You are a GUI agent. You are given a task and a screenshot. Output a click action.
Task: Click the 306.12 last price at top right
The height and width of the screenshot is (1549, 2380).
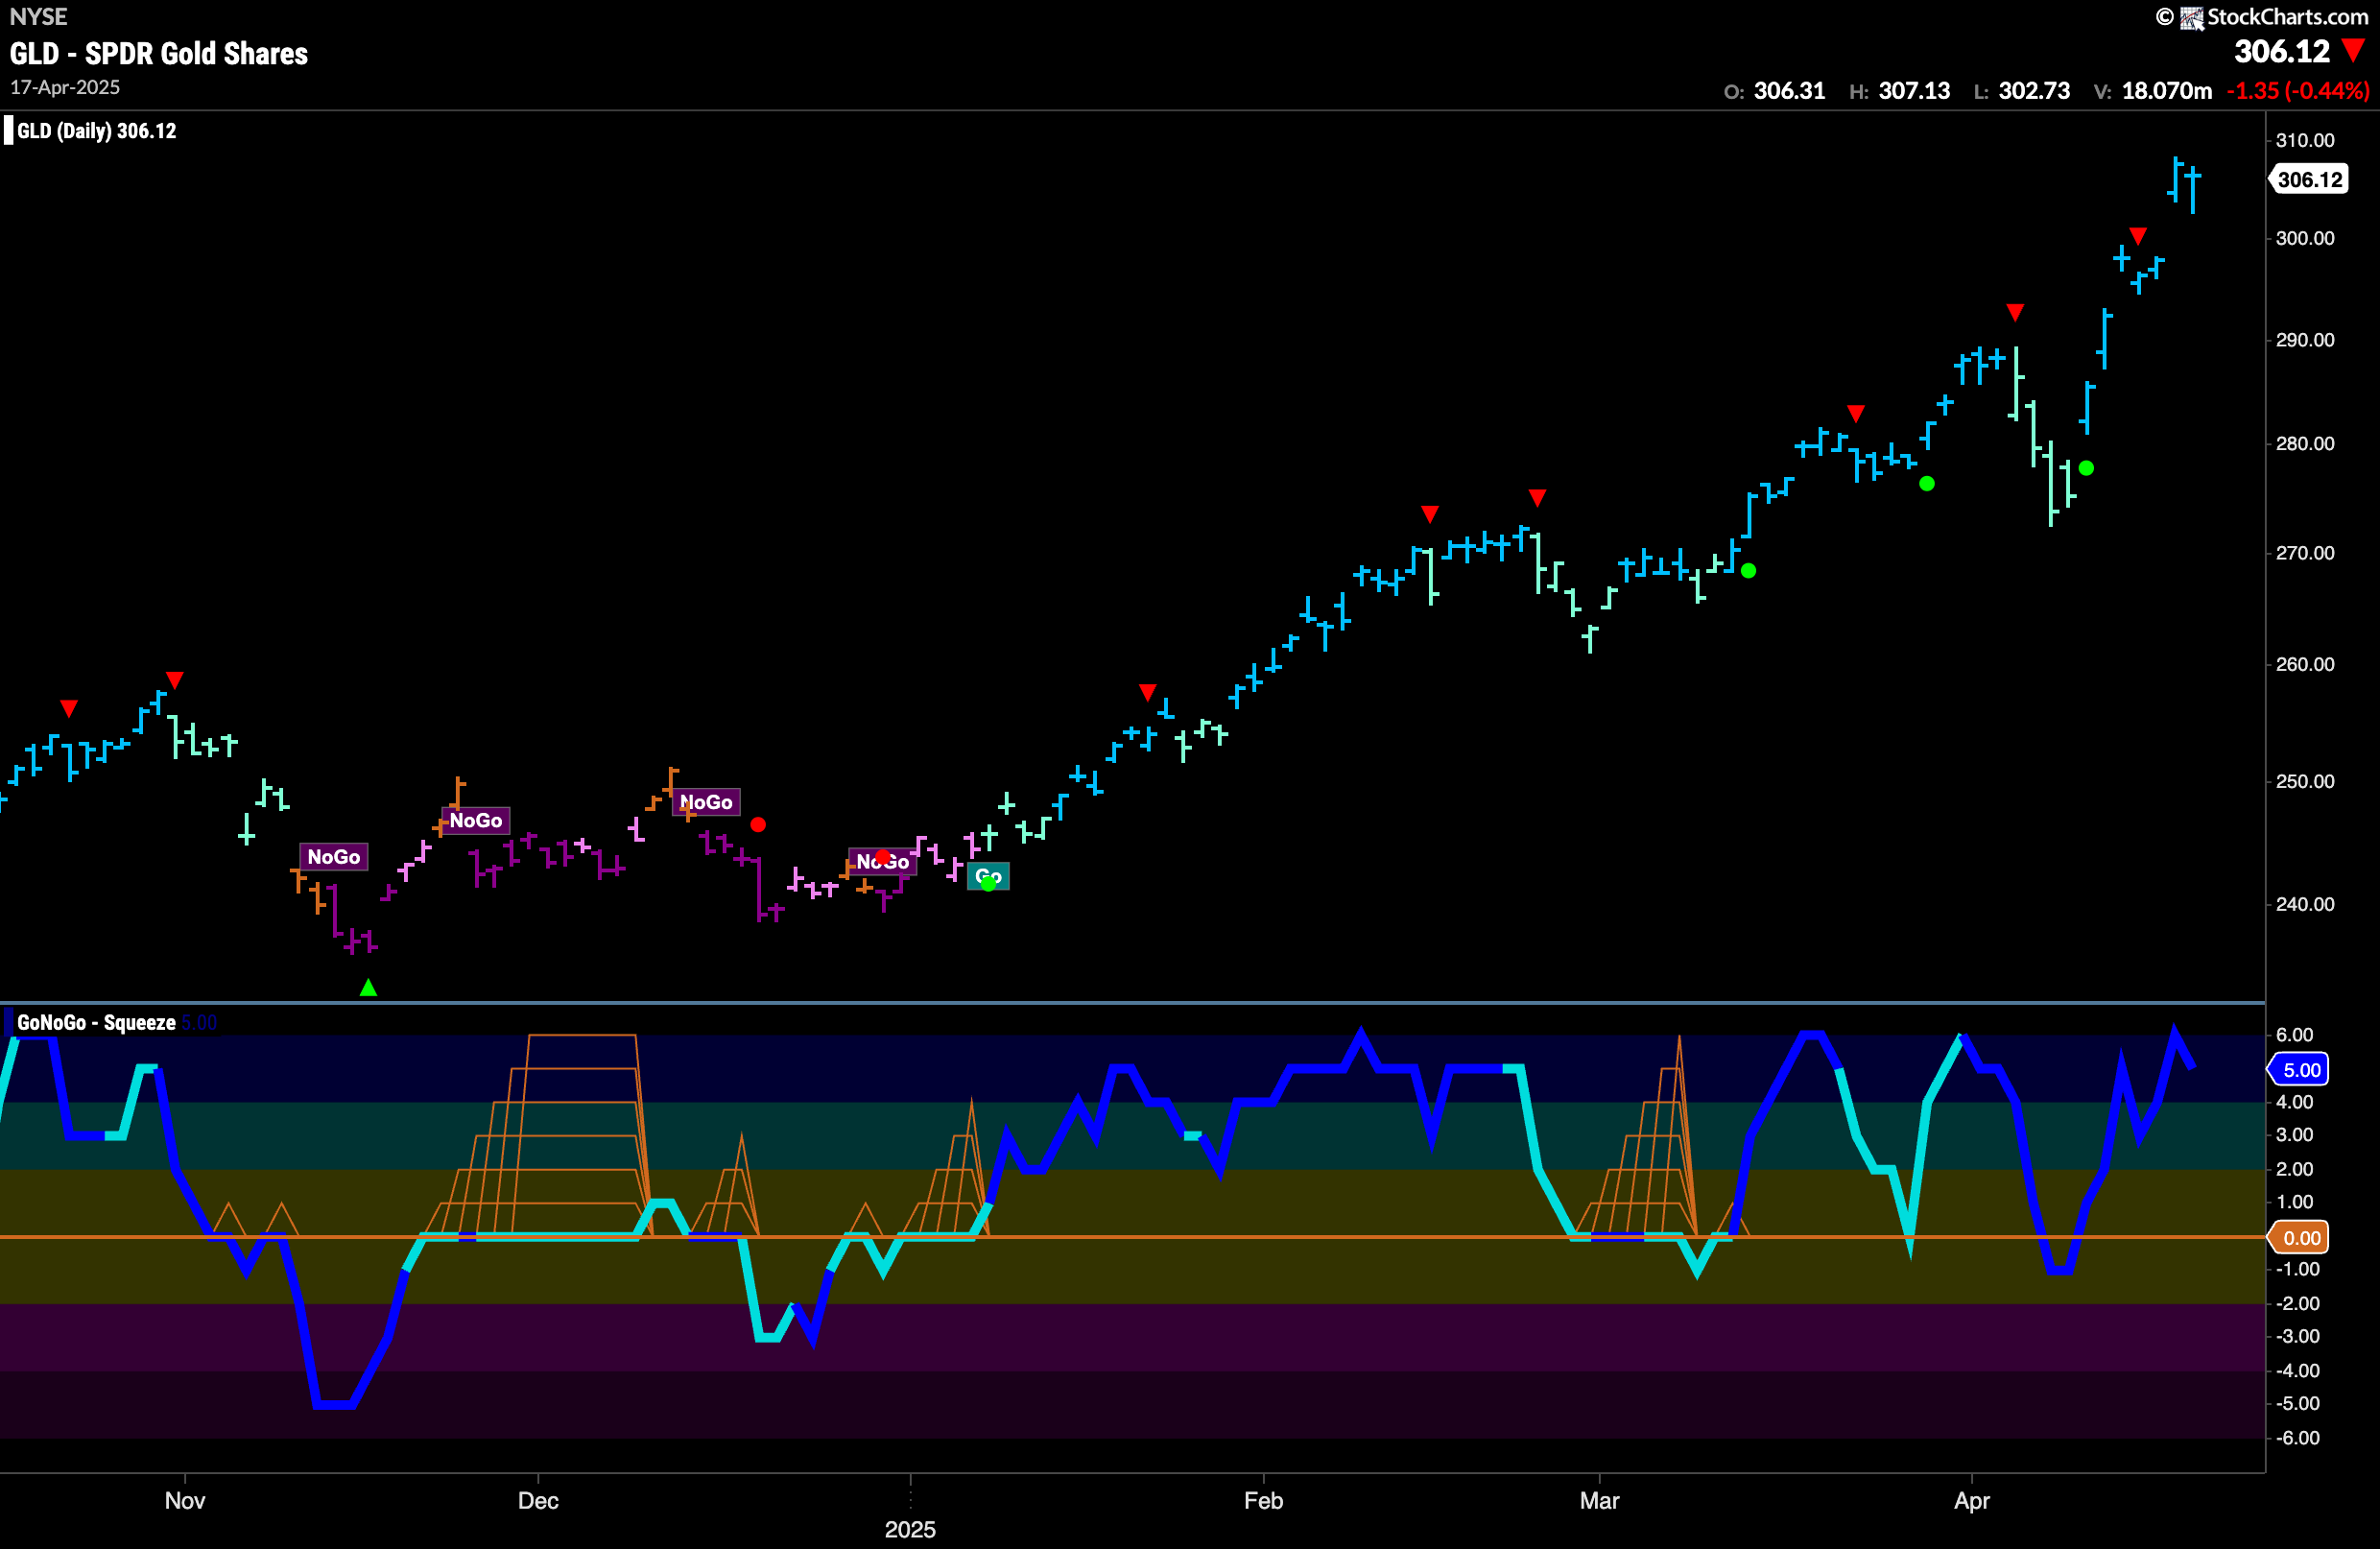tap(2282, 51)
